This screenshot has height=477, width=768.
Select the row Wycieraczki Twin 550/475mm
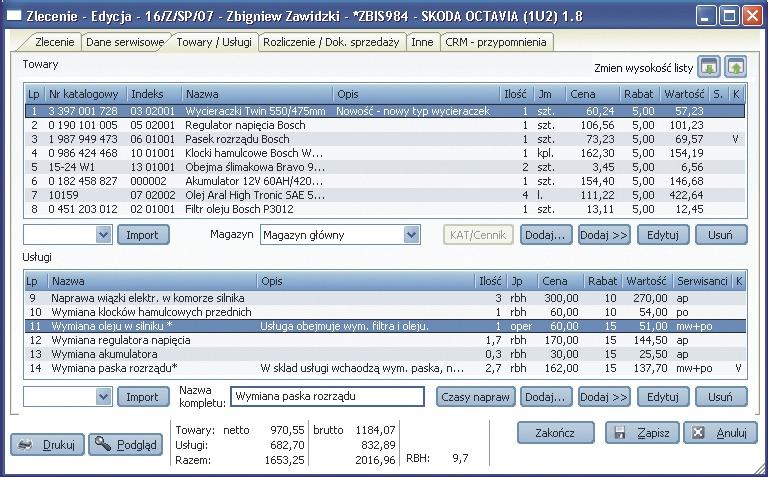coord(385,111)
